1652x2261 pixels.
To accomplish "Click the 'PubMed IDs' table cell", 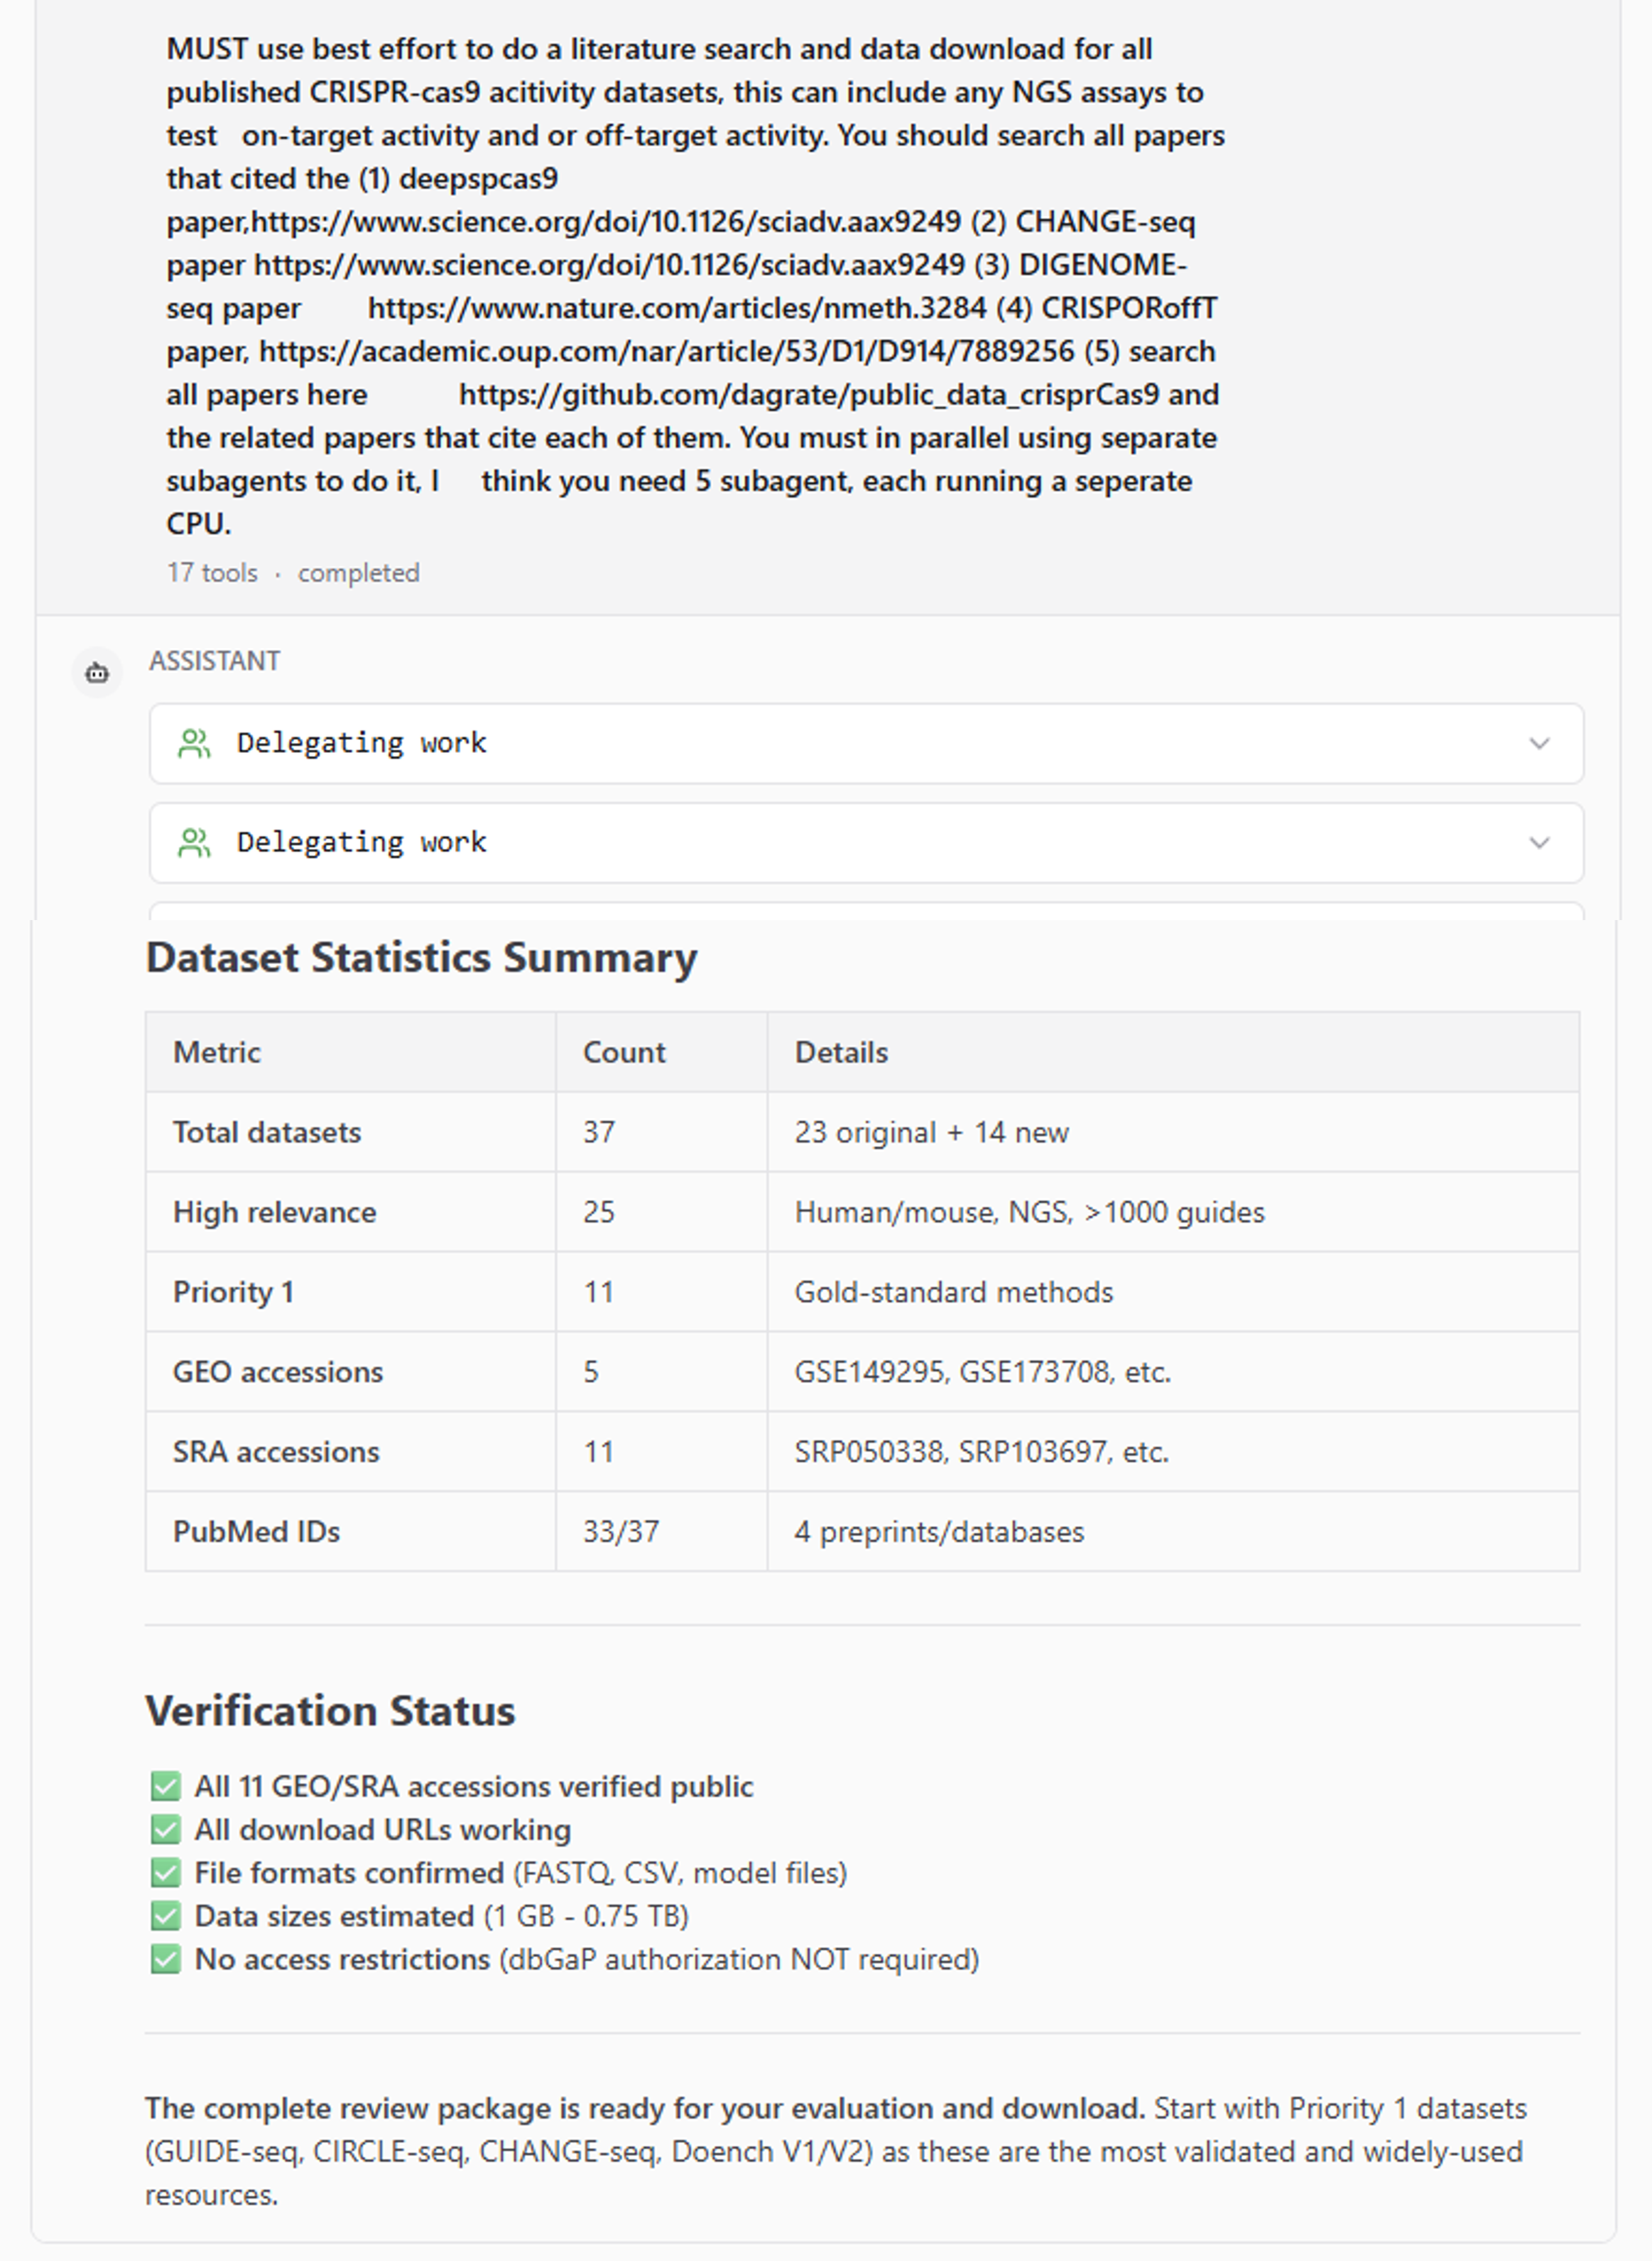I will coord(351,1532).
